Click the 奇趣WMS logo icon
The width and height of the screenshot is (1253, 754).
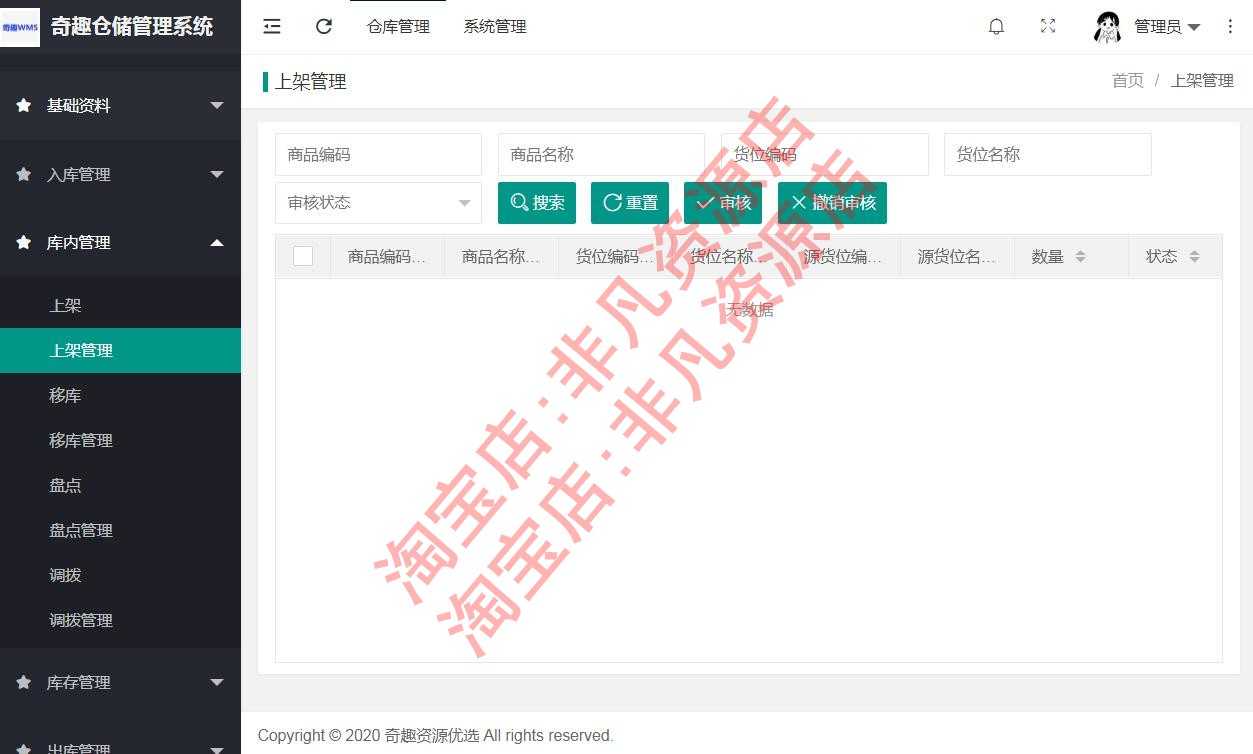pos(20,27)
